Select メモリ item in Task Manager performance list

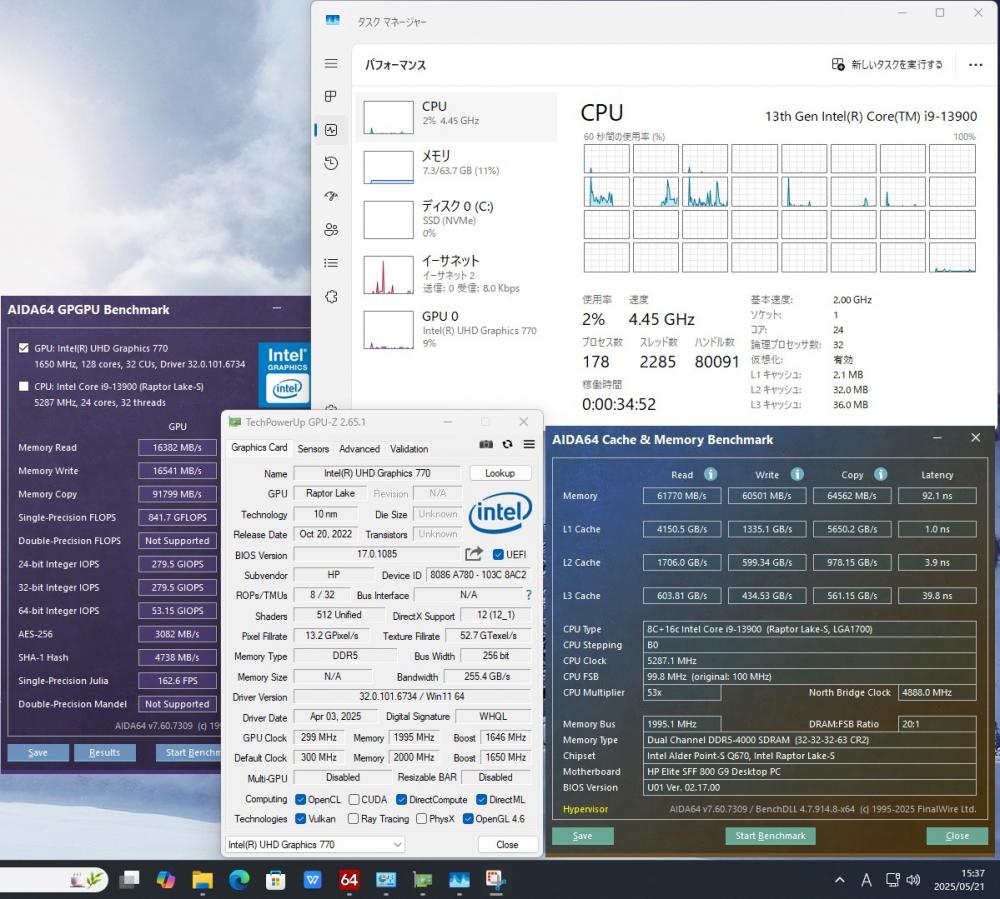point(456,166)
